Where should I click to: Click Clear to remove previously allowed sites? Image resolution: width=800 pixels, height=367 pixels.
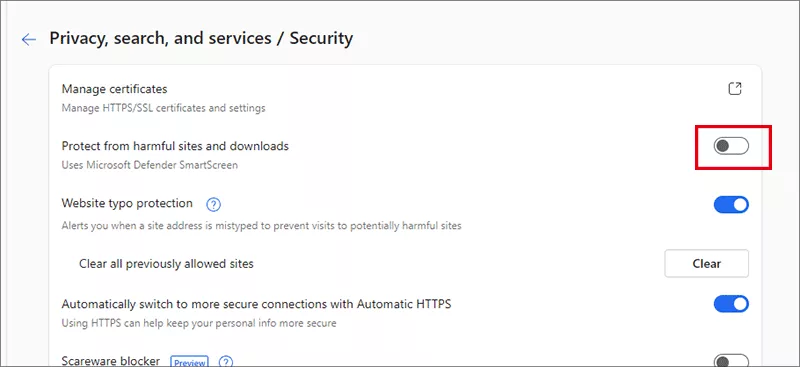tap(707, 263)
